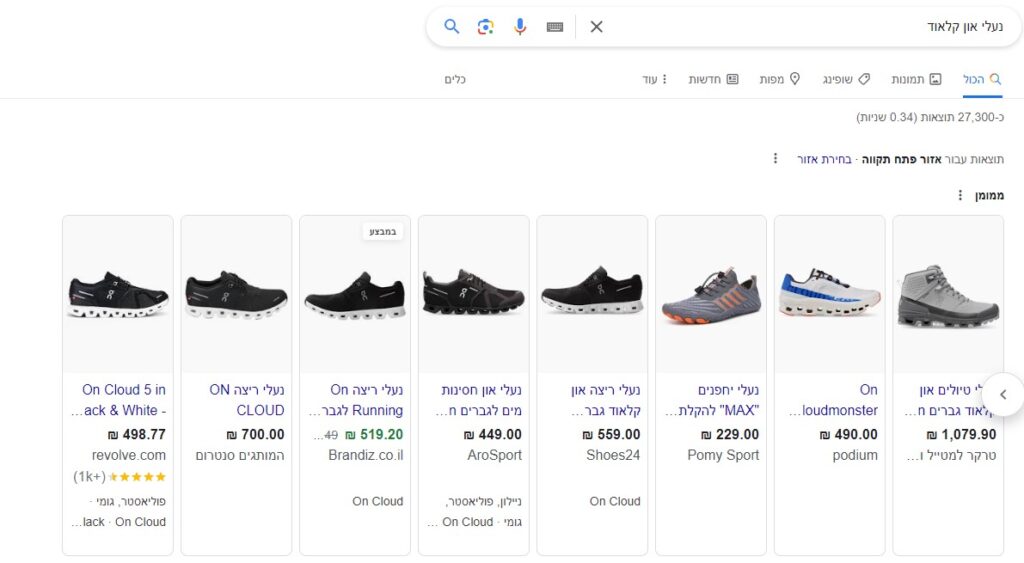Click the במבצע sale badge
The image size is (1024, 563).
(x=383, y=231)
